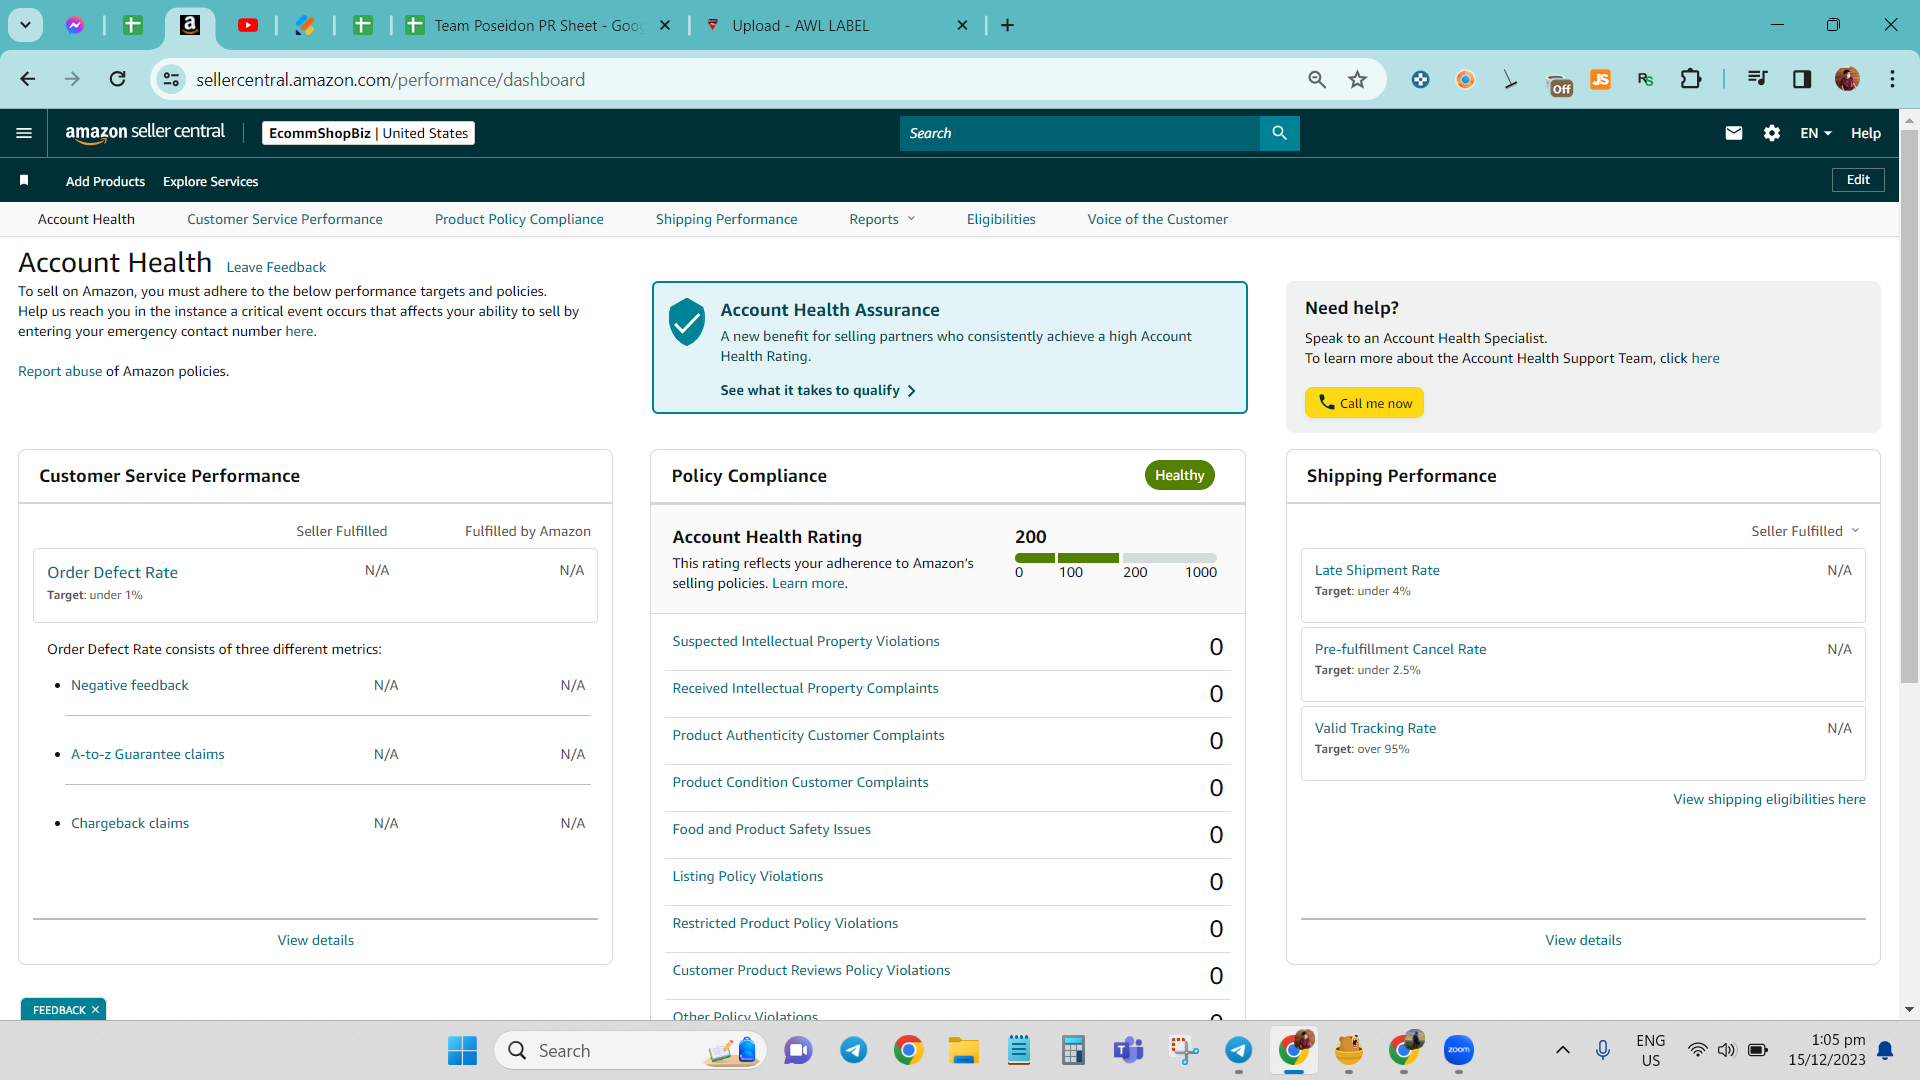This screenshot has width=1920, height=1080.
Task: Open the Chrome three-dot menu
Action: [1892, 79]
